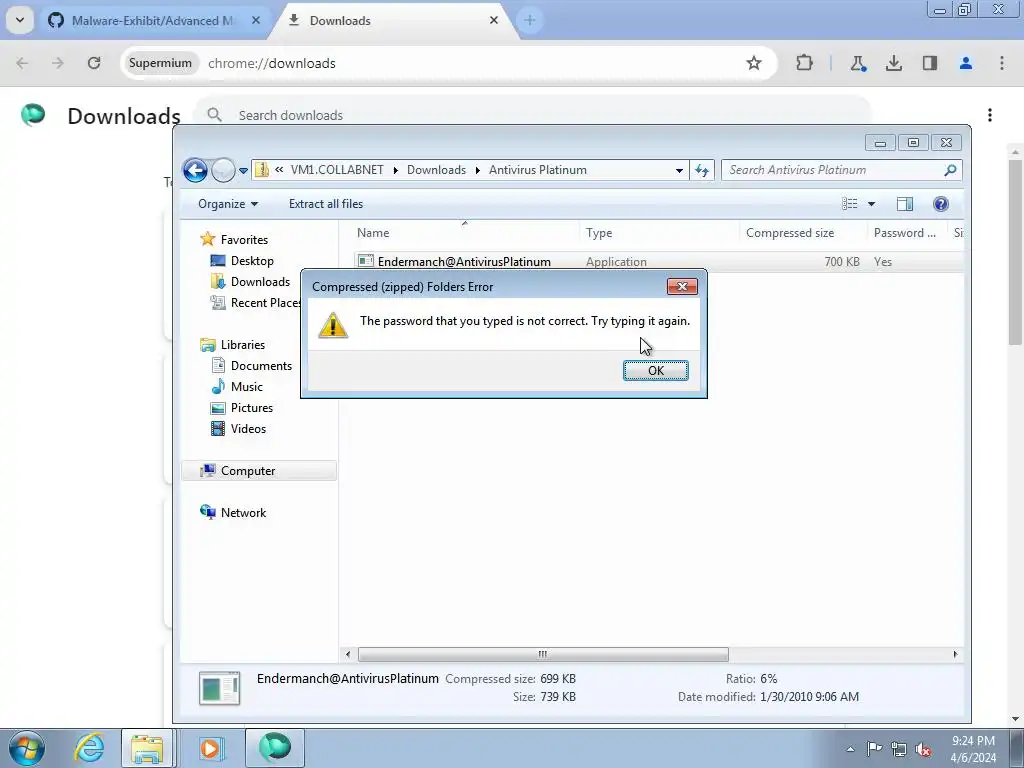Screen dimensions: 1024x768
Task: Open the Chrome Labs flask icon
Action: 857,63
